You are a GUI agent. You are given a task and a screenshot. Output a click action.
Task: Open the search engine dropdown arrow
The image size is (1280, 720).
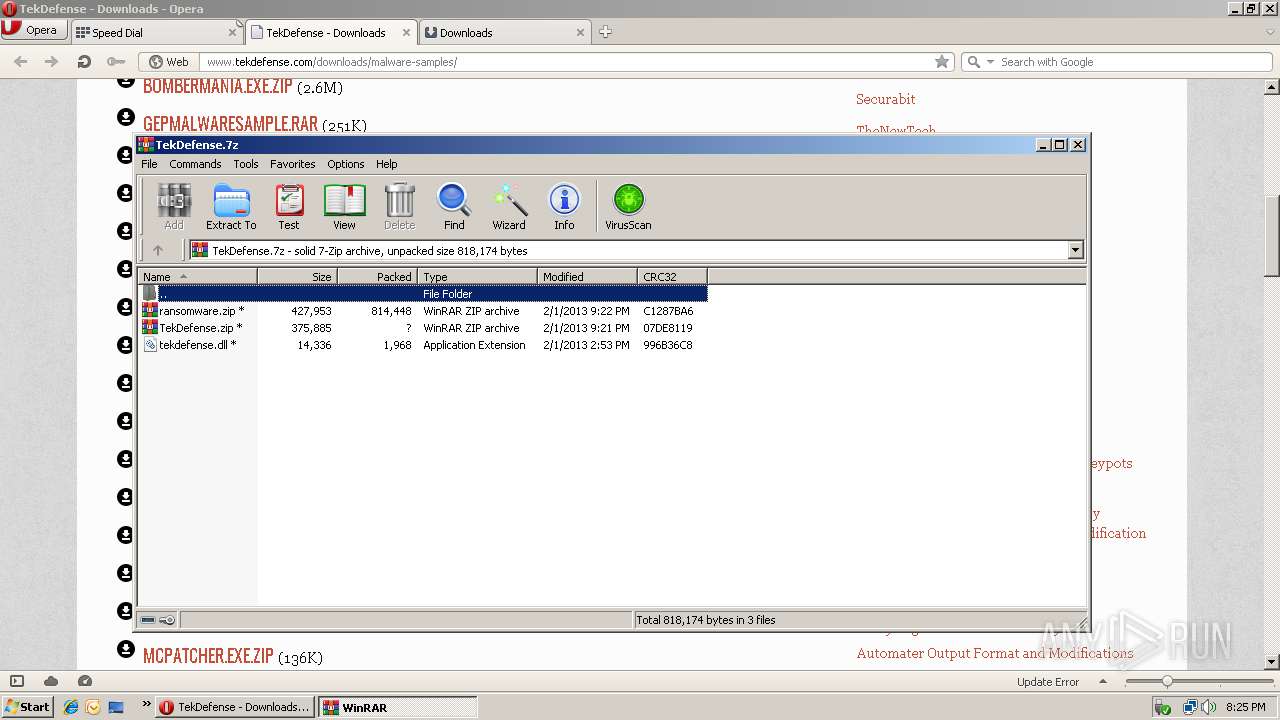(x=991, y=61)
